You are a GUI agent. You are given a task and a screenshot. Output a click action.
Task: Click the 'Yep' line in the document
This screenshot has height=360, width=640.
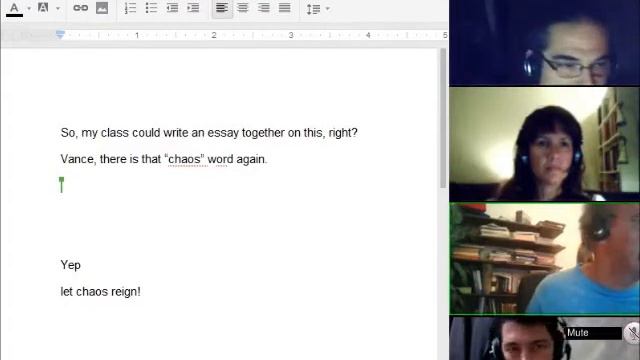[71, 265]
